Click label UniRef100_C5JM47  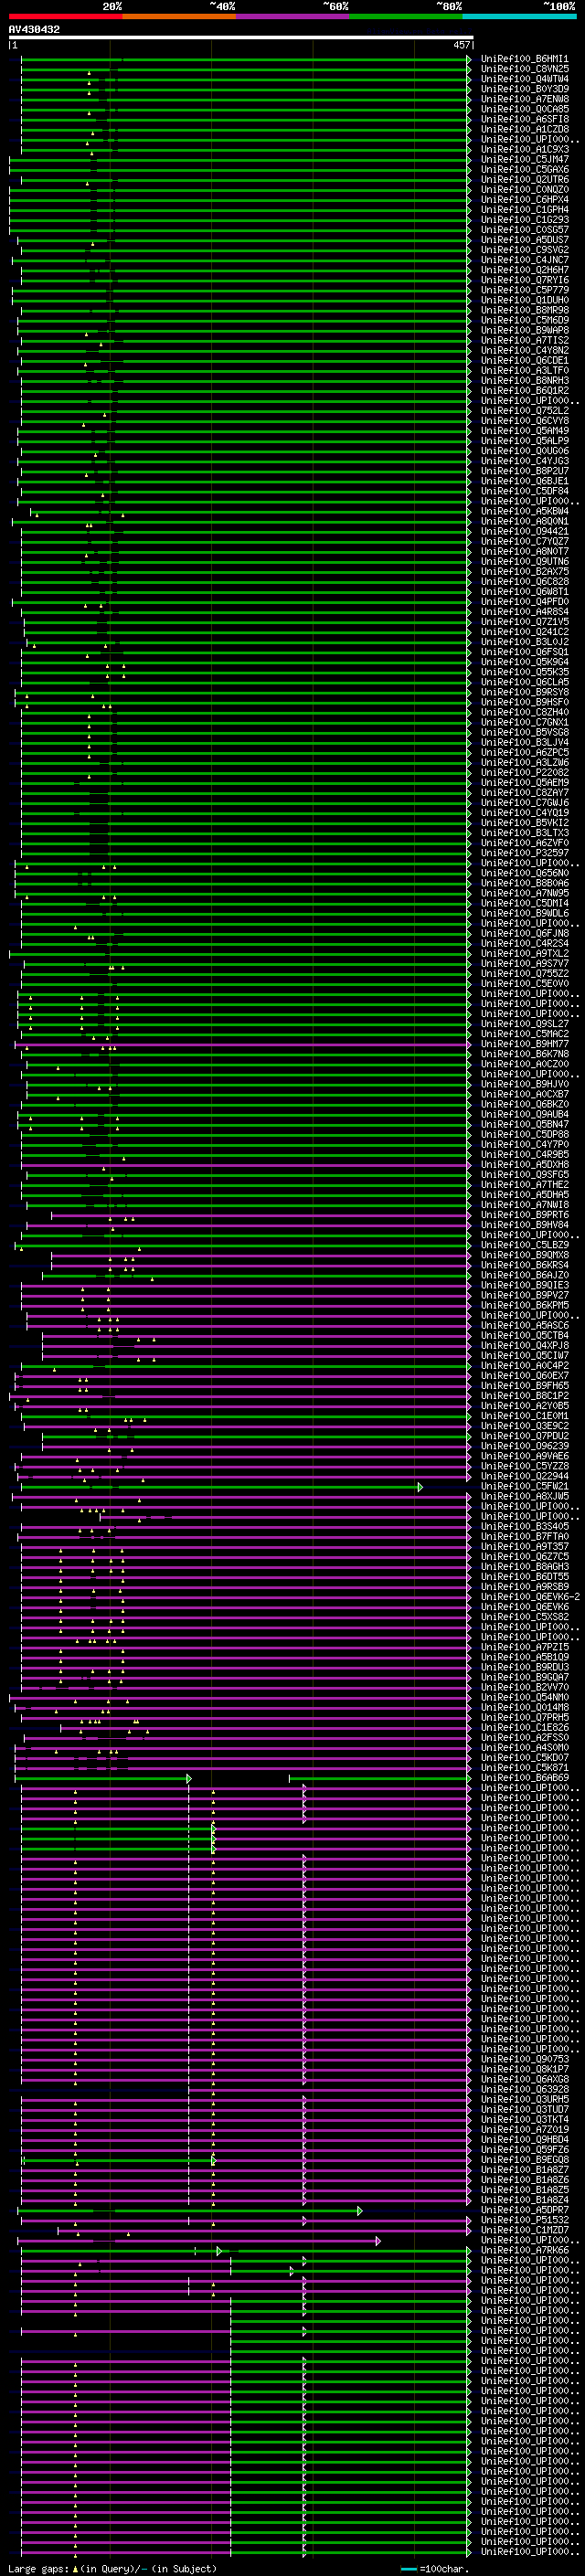525,159
